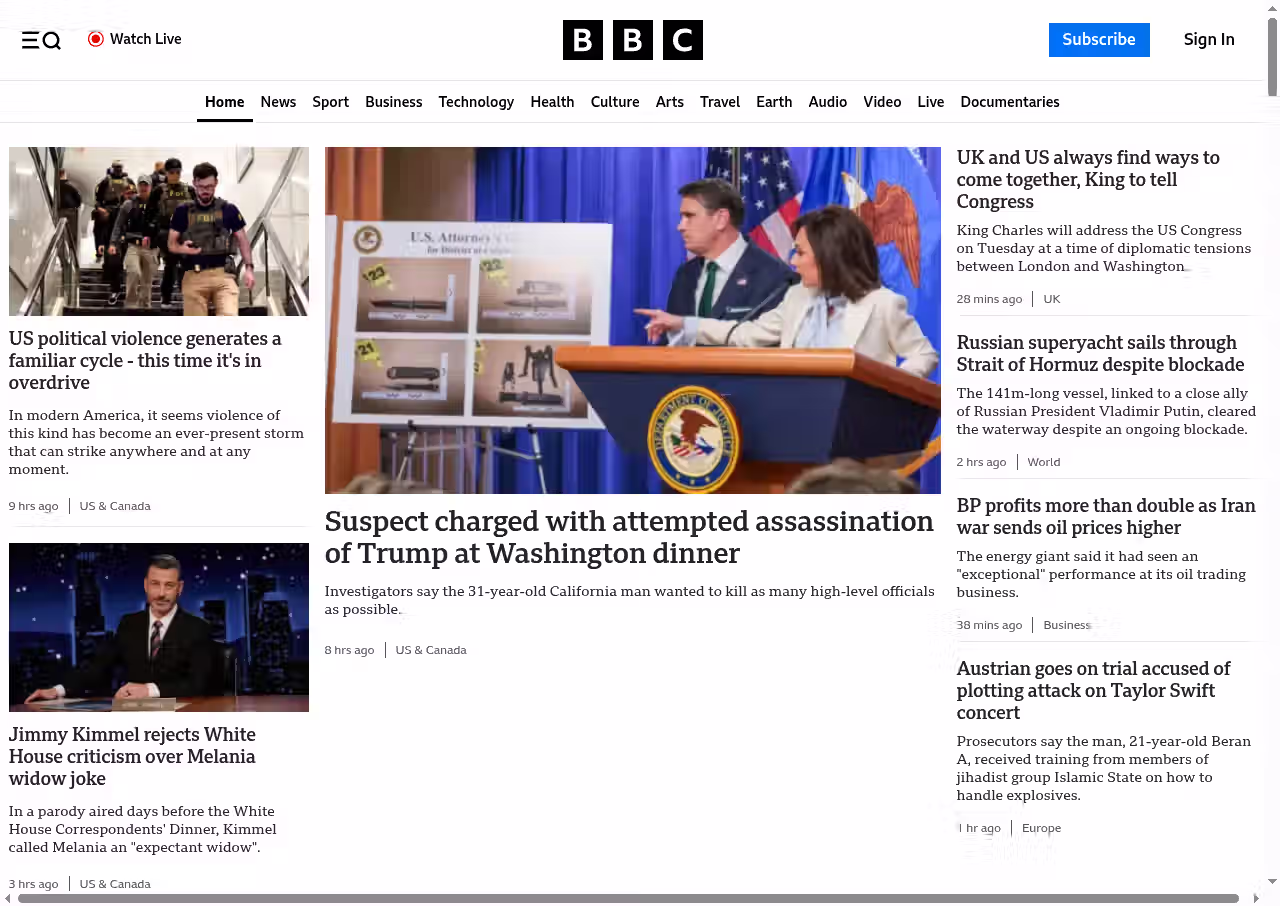Open the Culture navigation item
Viewport: 1280px width, 906px height.
tap(614, 102)
